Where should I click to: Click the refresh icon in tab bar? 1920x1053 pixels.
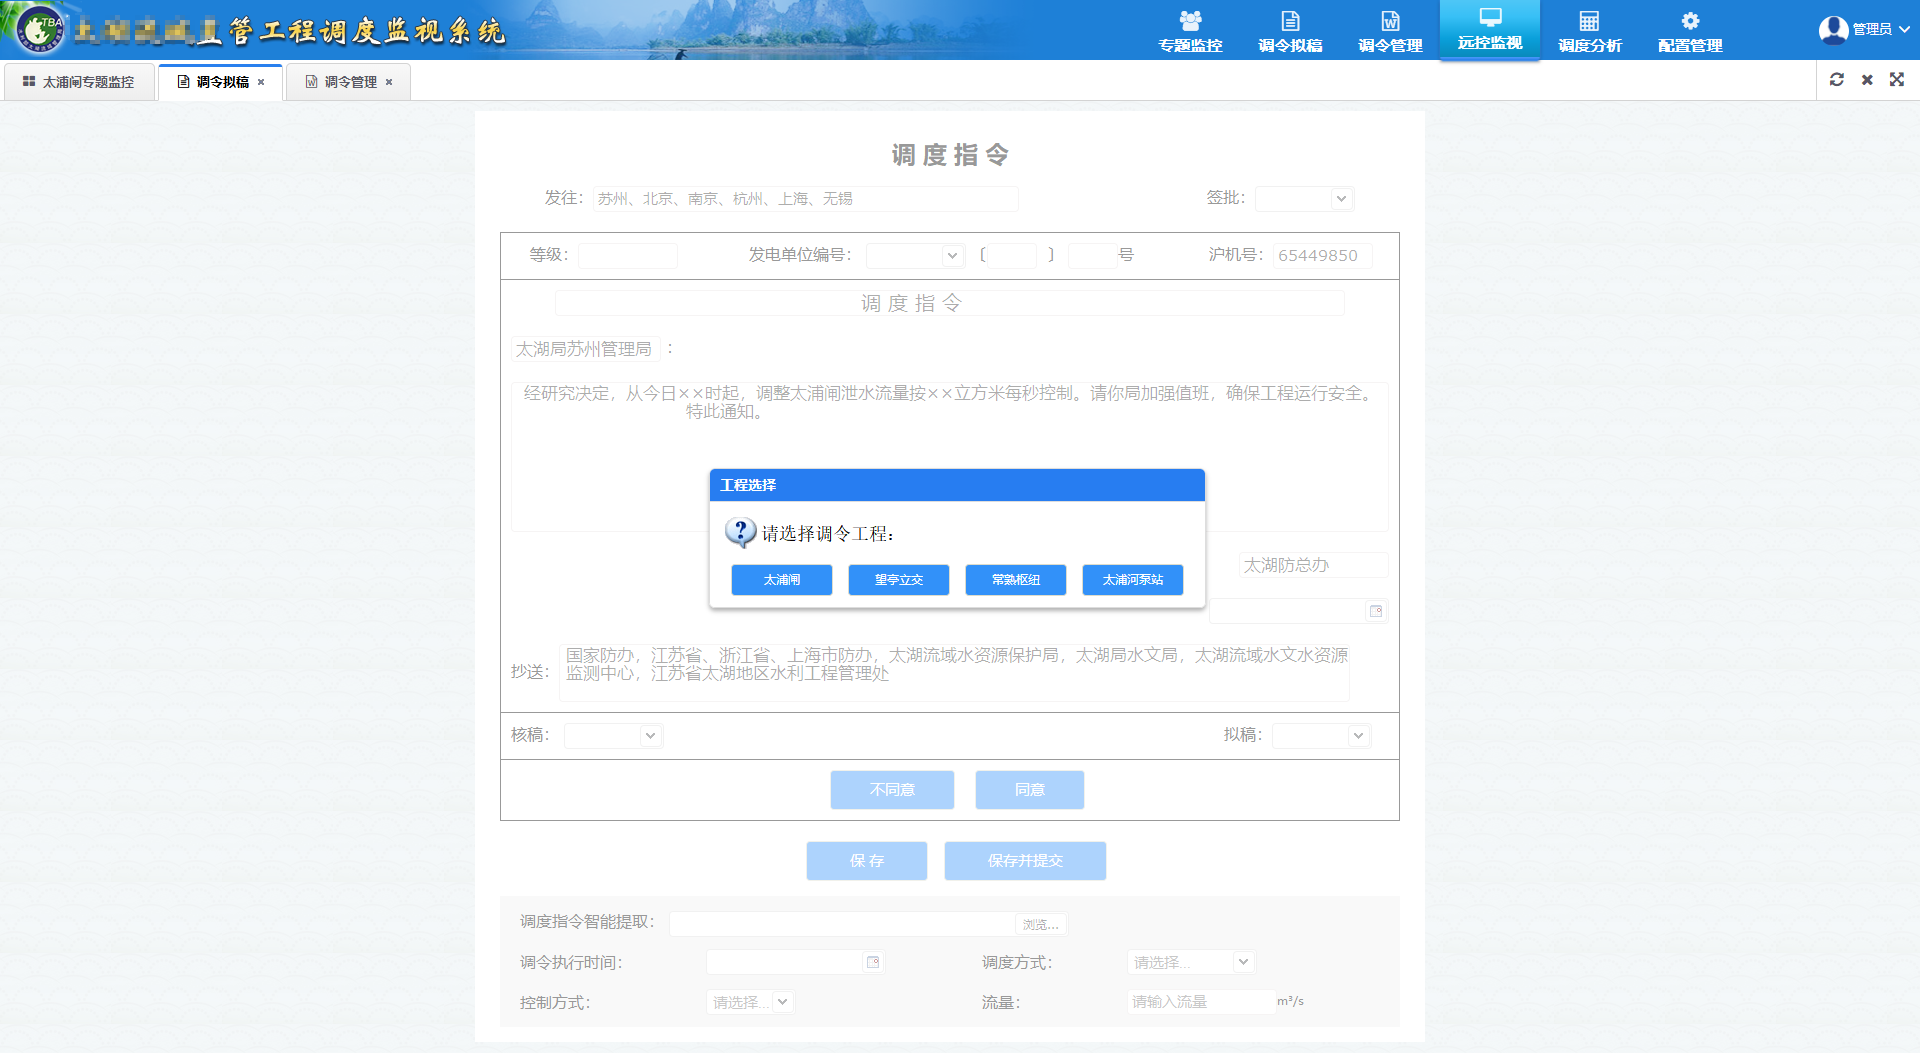pos(1837,80)
